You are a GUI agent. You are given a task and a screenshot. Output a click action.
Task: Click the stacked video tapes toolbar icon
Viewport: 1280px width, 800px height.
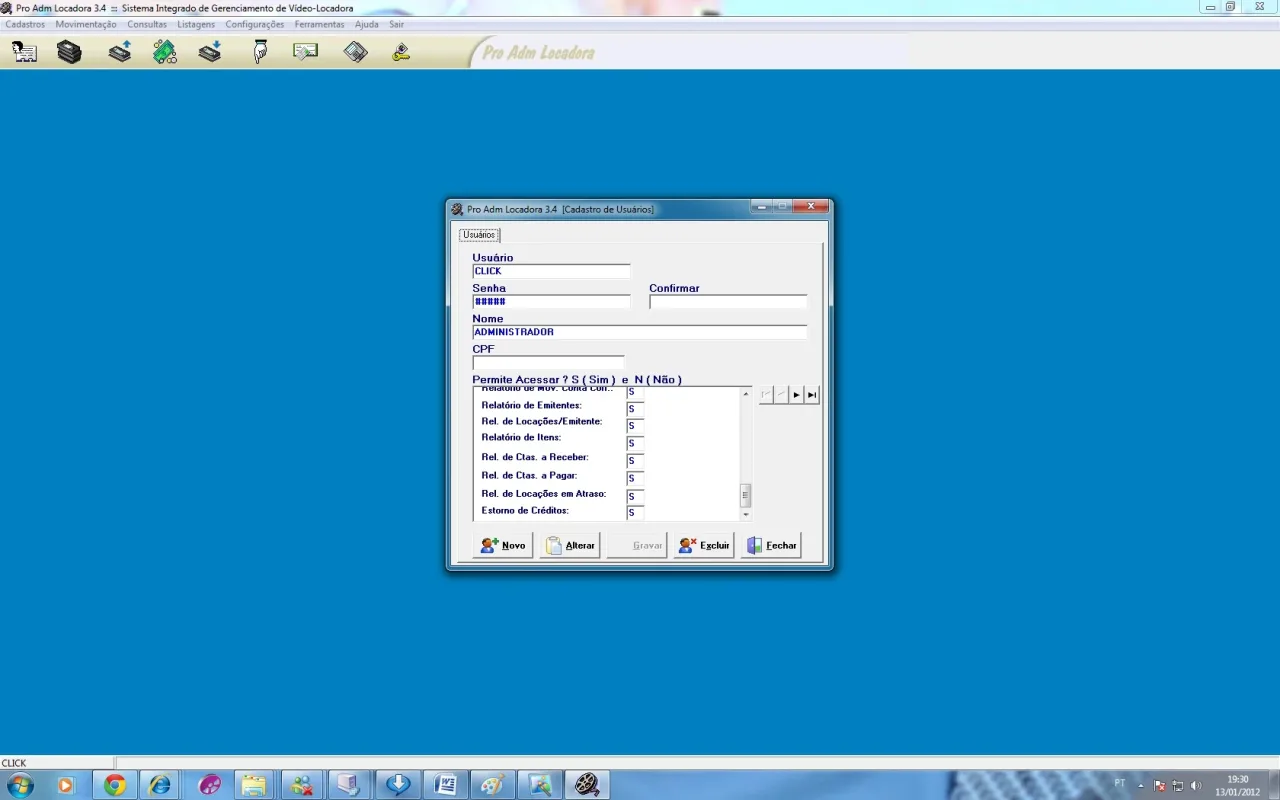point(69,52)
